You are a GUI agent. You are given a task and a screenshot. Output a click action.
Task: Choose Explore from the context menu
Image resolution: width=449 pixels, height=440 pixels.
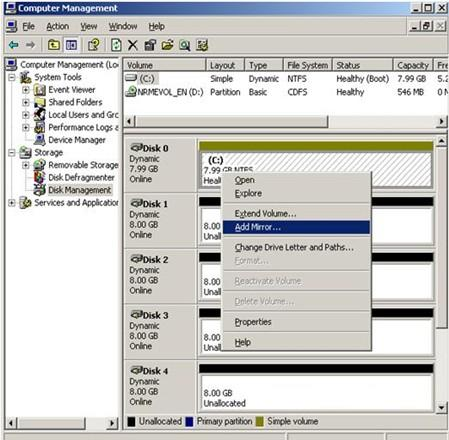296,193
